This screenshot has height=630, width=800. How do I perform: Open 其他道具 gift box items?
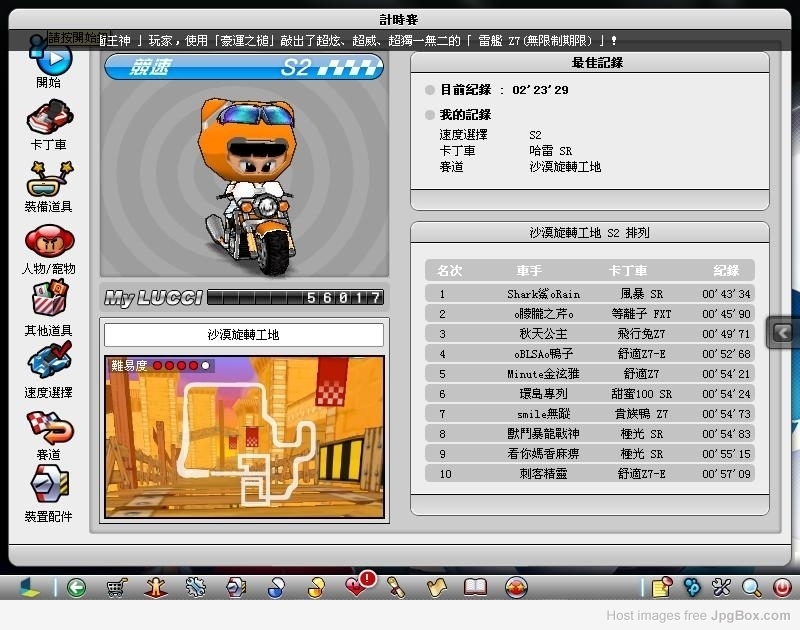[x=48, y=304]
